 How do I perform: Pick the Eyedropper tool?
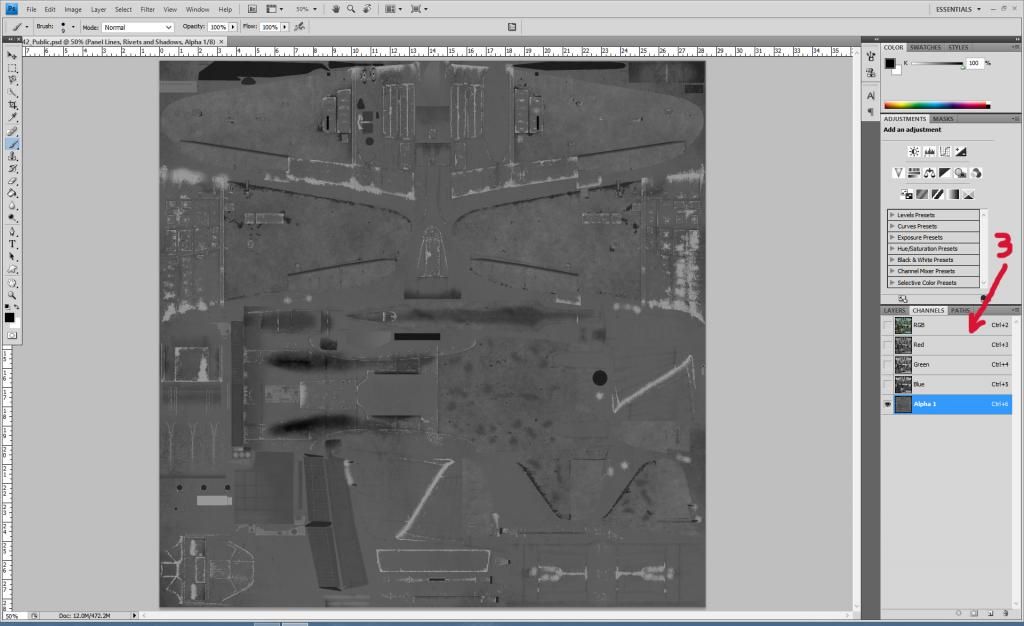[x=13, y=118]
